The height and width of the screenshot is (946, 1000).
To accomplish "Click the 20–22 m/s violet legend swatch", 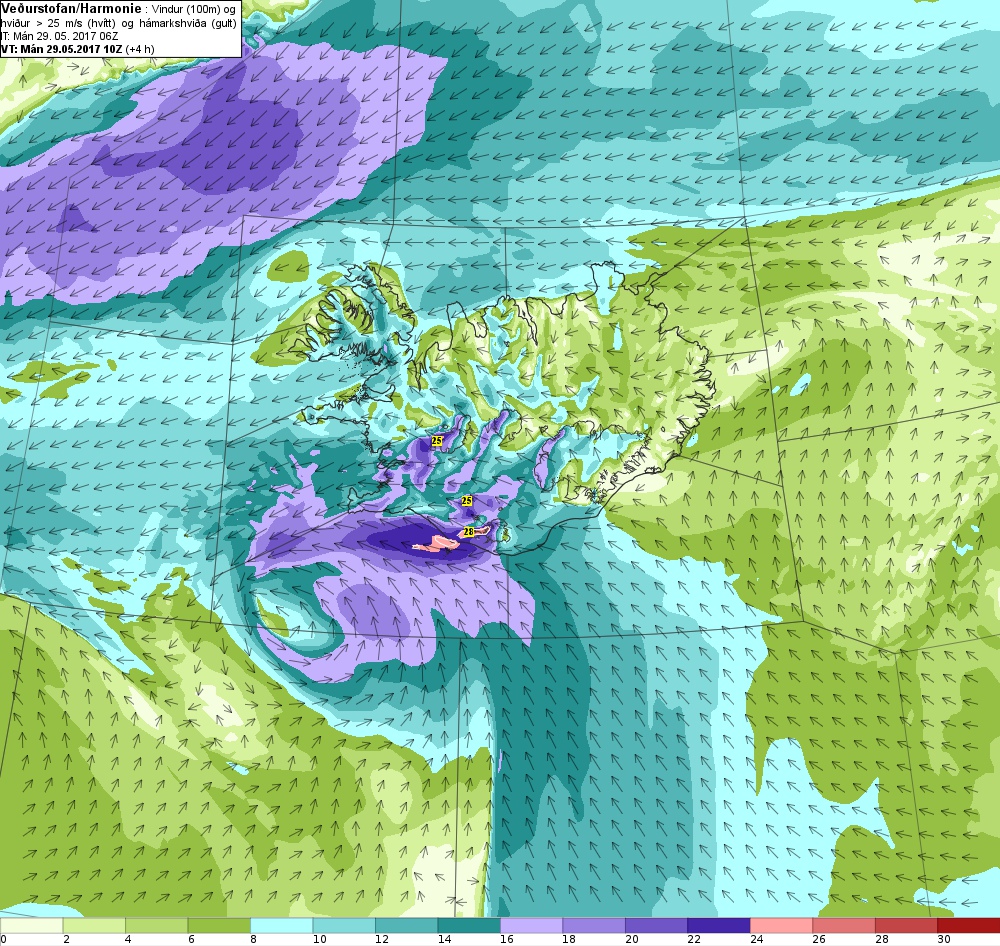I will pyautogui.click(x=657, y=925).
